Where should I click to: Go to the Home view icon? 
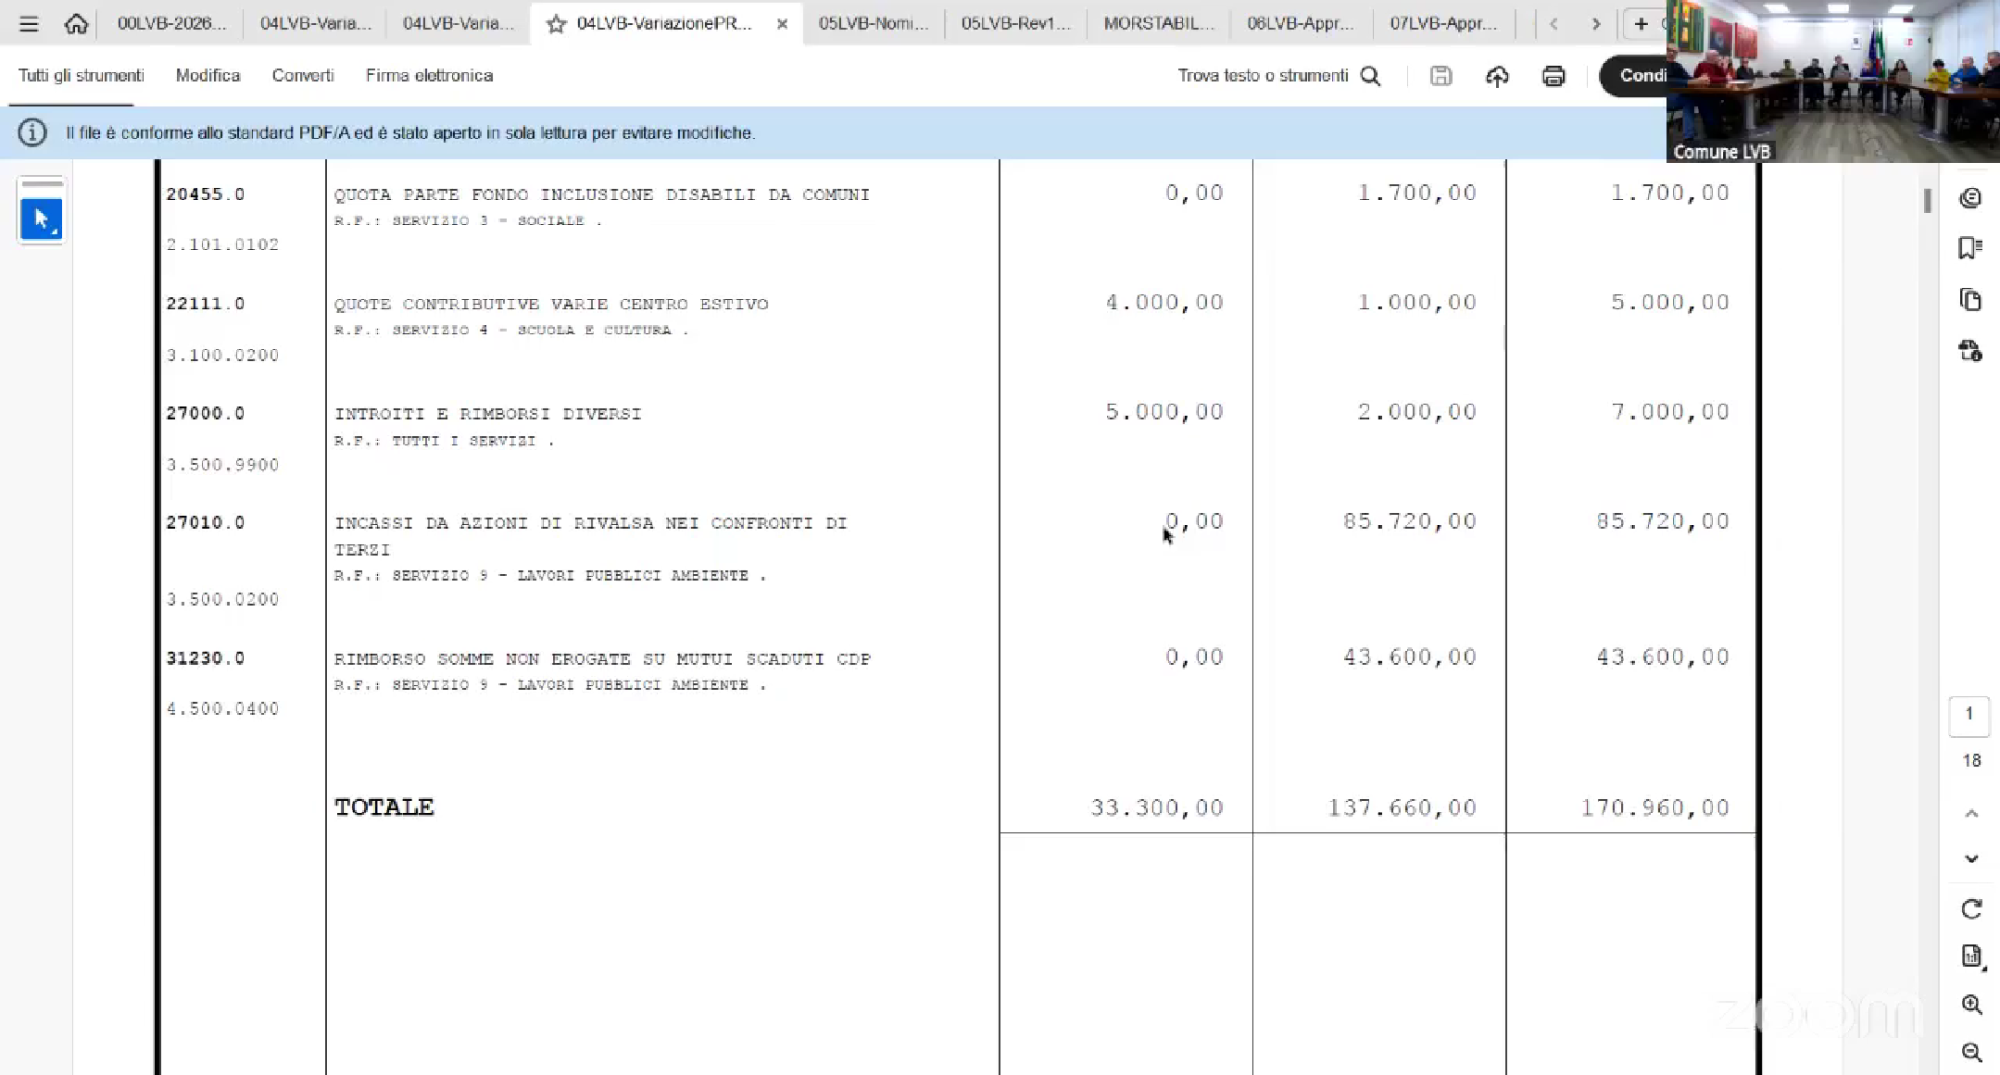tap(76, 24)
